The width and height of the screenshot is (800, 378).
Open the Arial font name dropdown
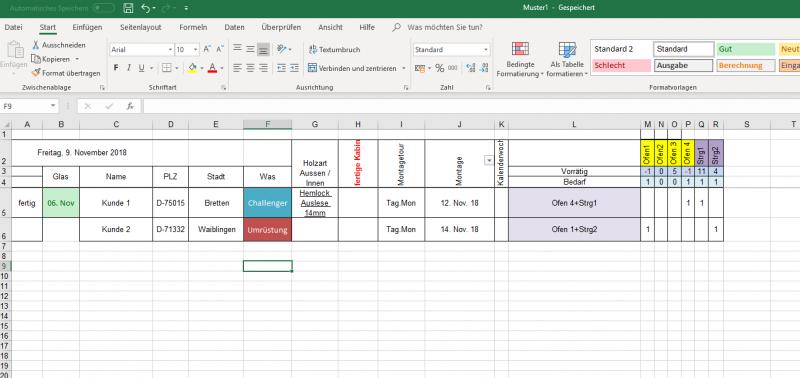(170, 49)
